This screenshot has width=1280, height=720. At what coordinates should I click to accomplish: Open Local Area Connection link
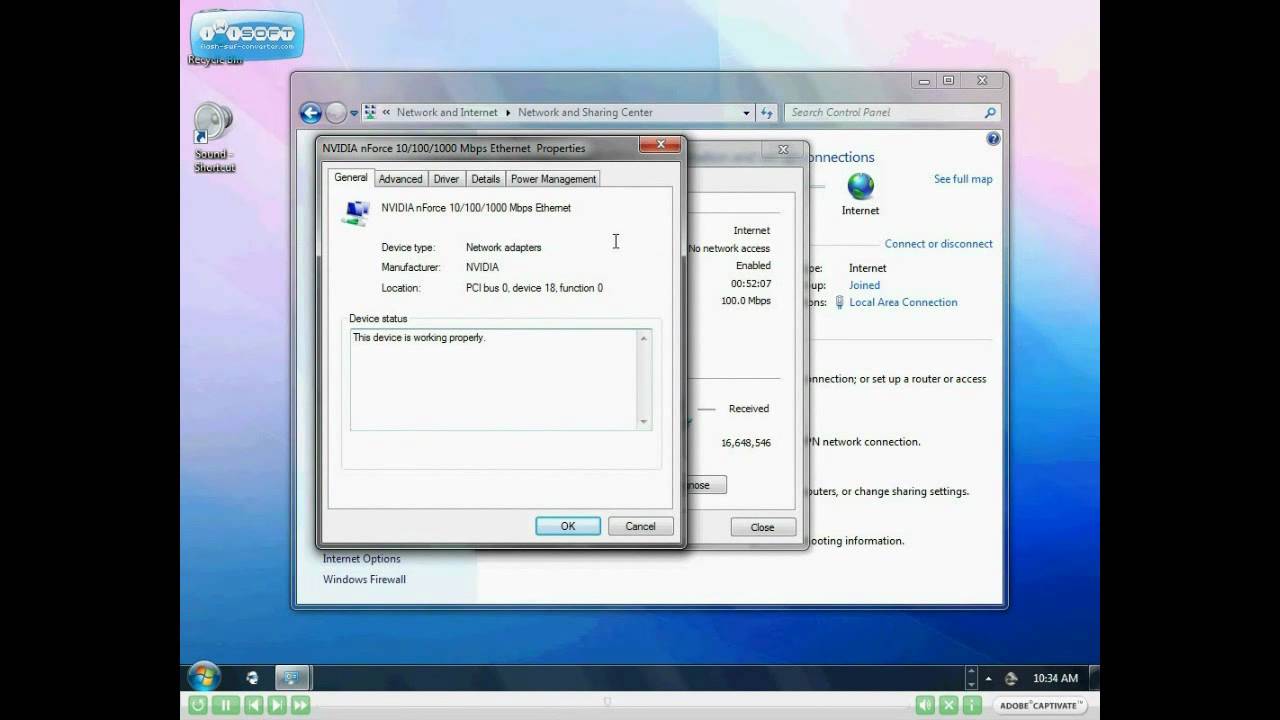tap(903, 302)
